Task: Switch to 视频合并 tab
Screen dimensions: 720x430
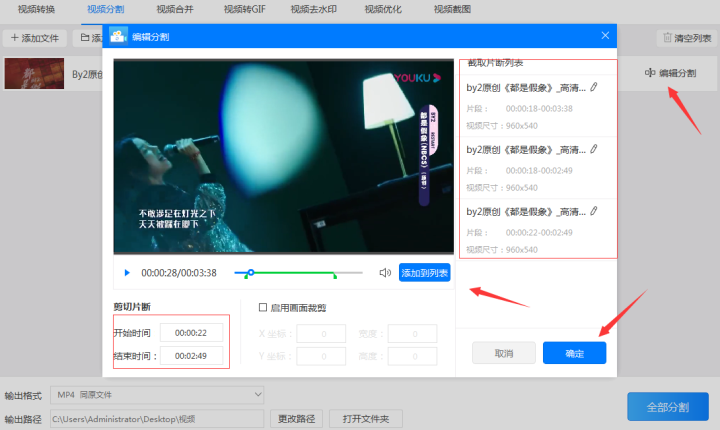Action: [175, 9]
